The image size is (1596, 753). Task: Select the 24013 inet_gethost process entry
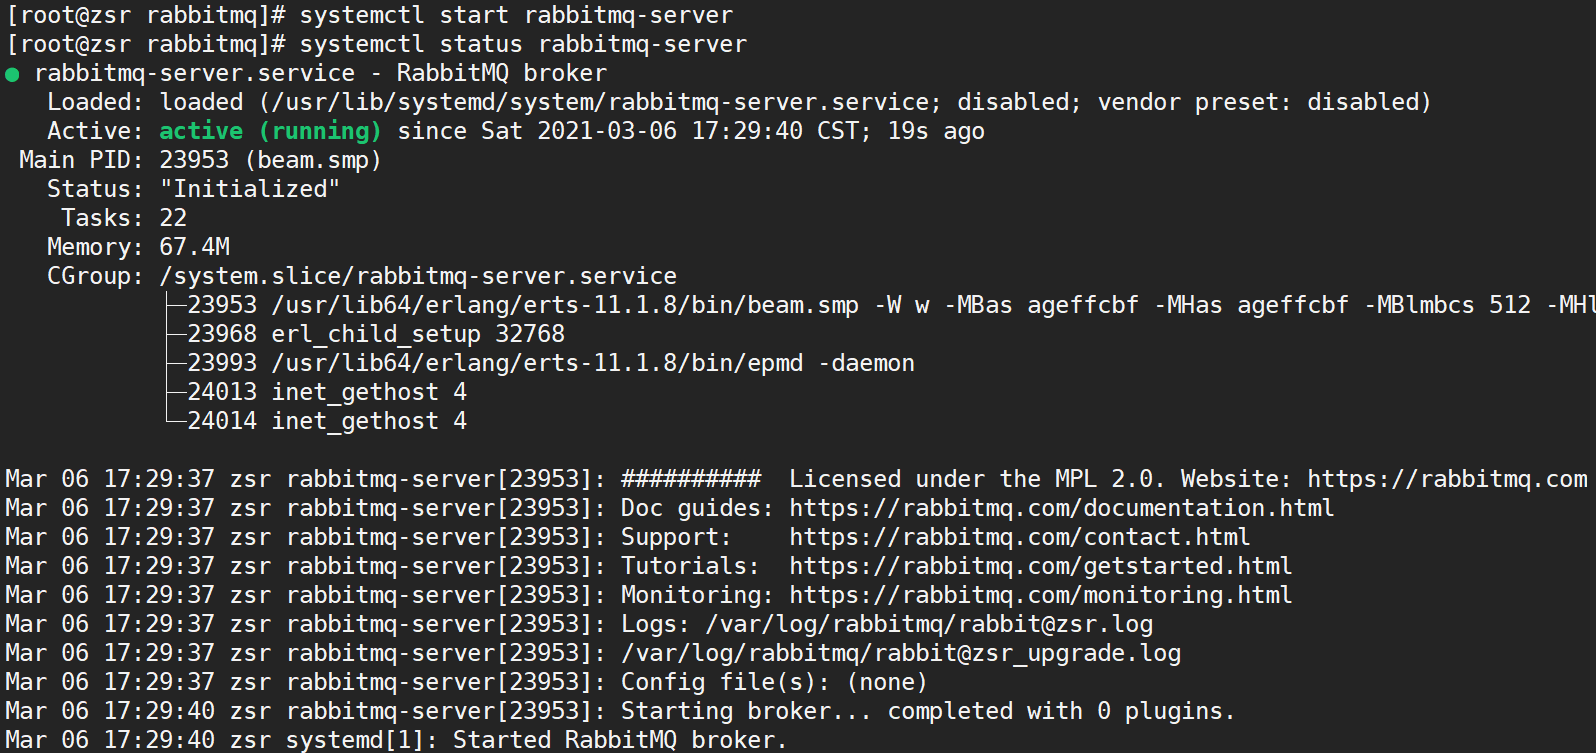[x=326, y=392]
